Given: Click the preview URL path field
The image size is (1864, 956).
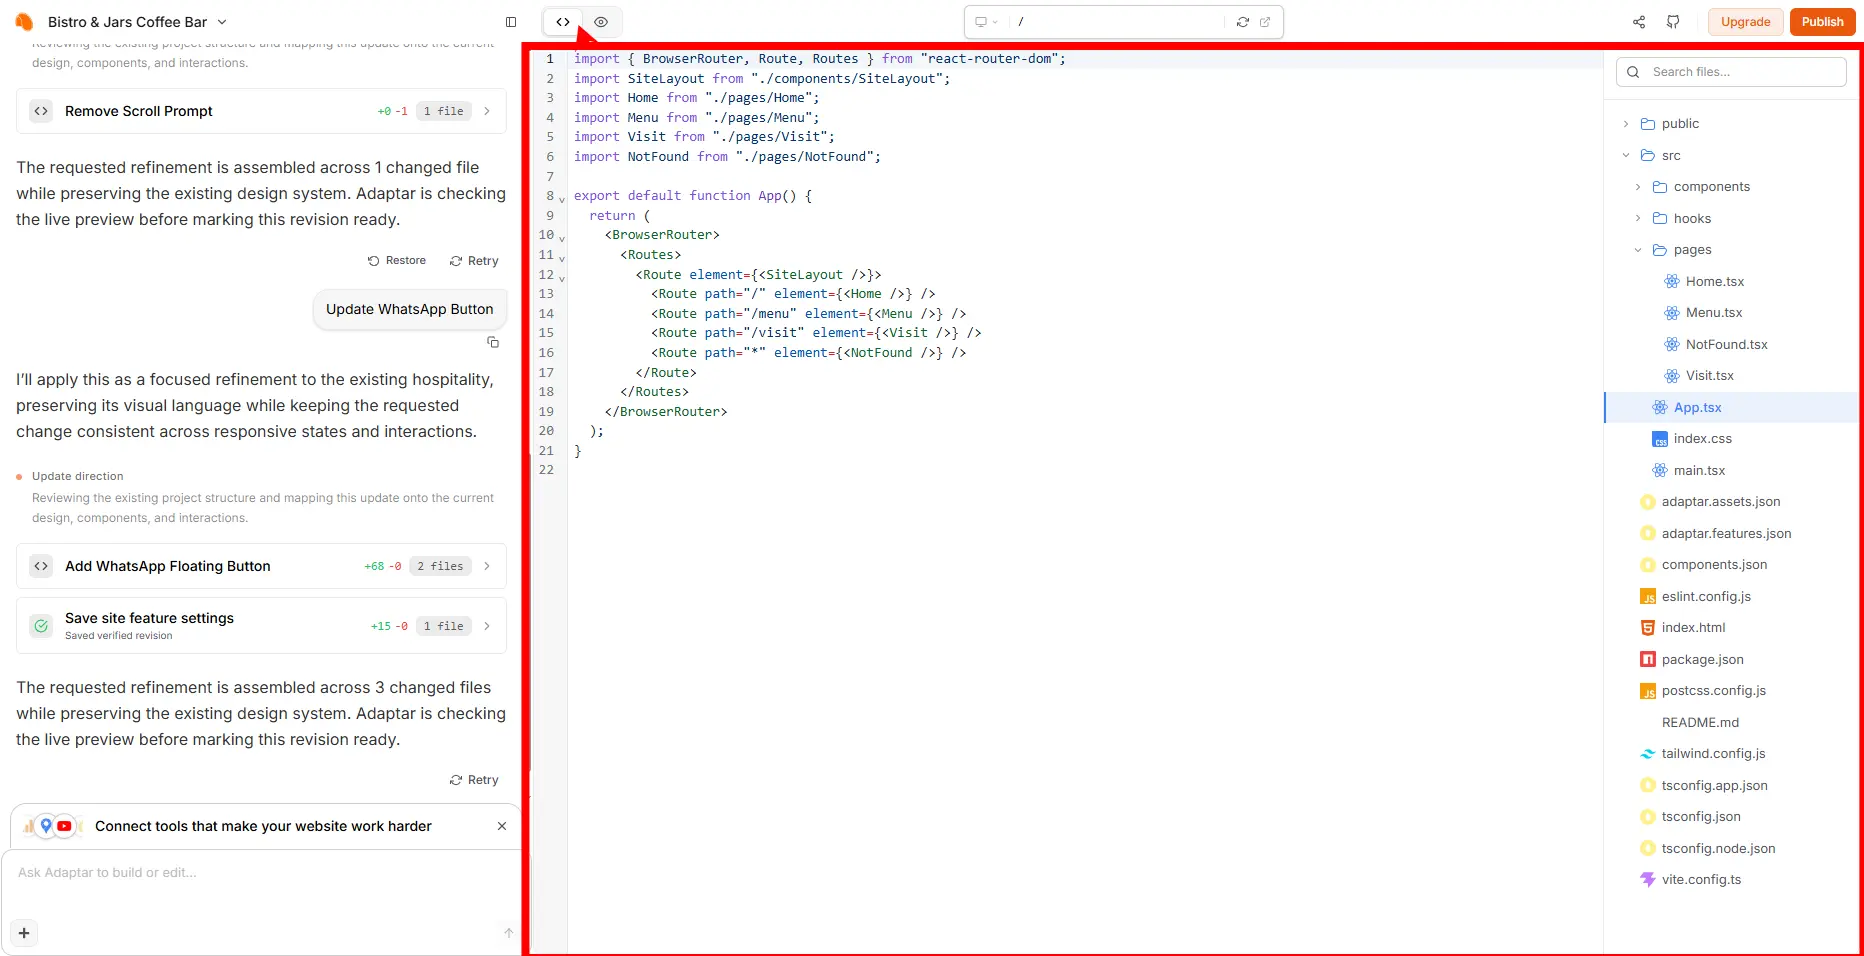Looking at the screenshot, I should click(x=1118, y=22).
